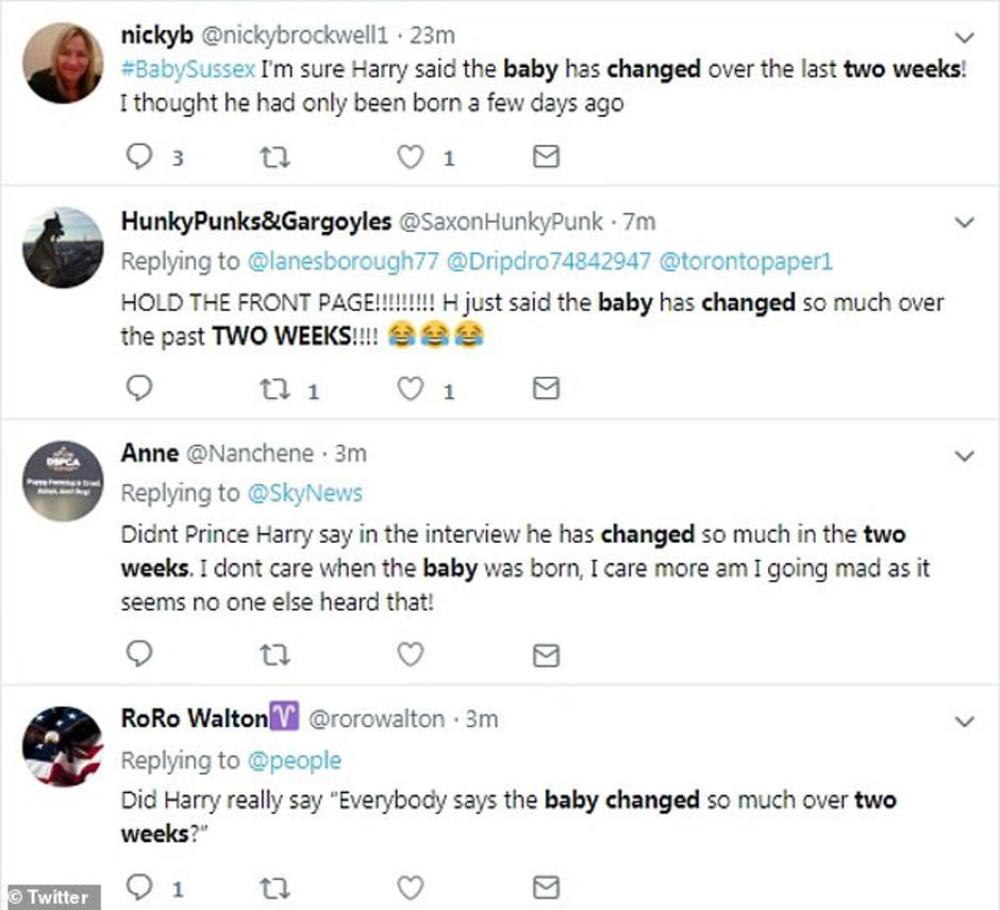The image size is (1000, 910).
Task: Expand the HunkyPunks&Gargoyles tweet menu chevron
Action: tap(965, 222)
